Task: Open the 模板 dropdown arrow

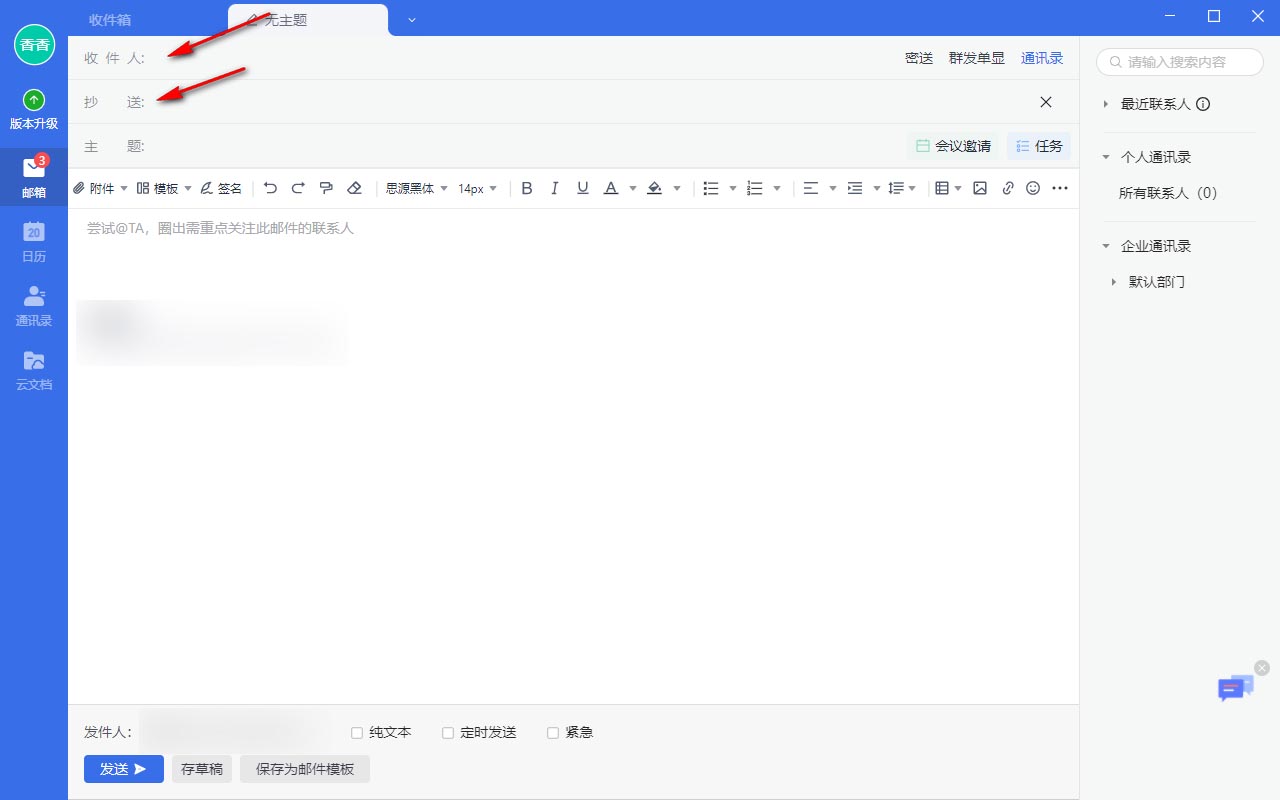Action: (188, 188)
